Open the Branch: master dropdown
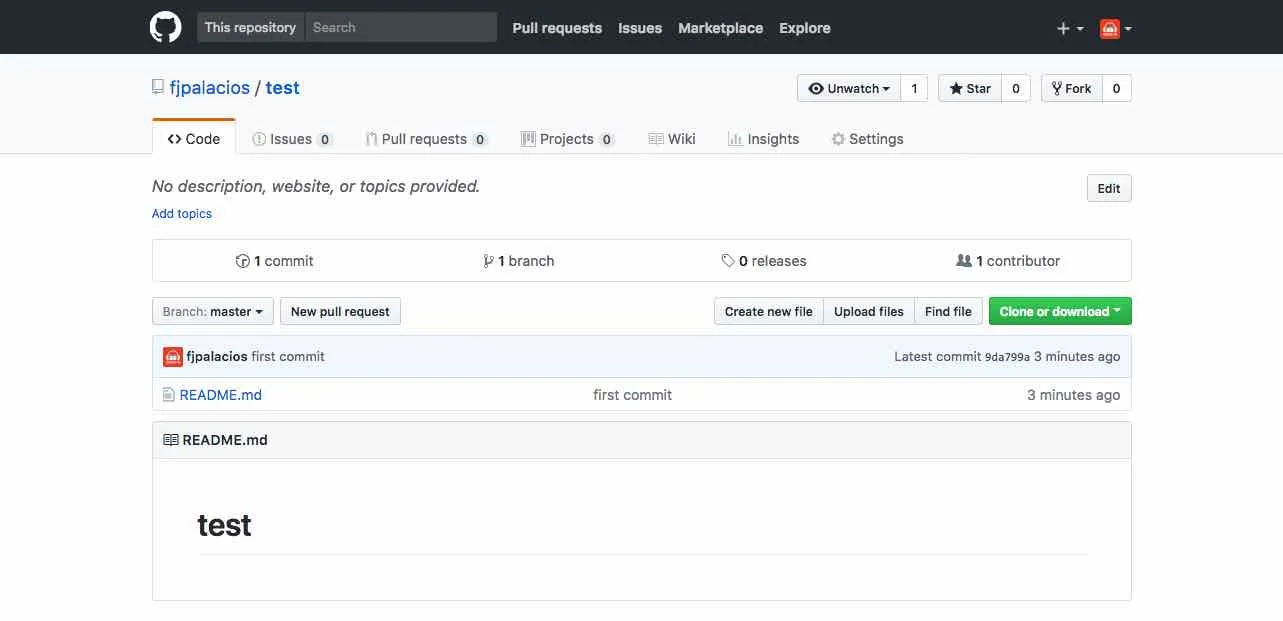1283x621 pixels. (x=213, y=311)
